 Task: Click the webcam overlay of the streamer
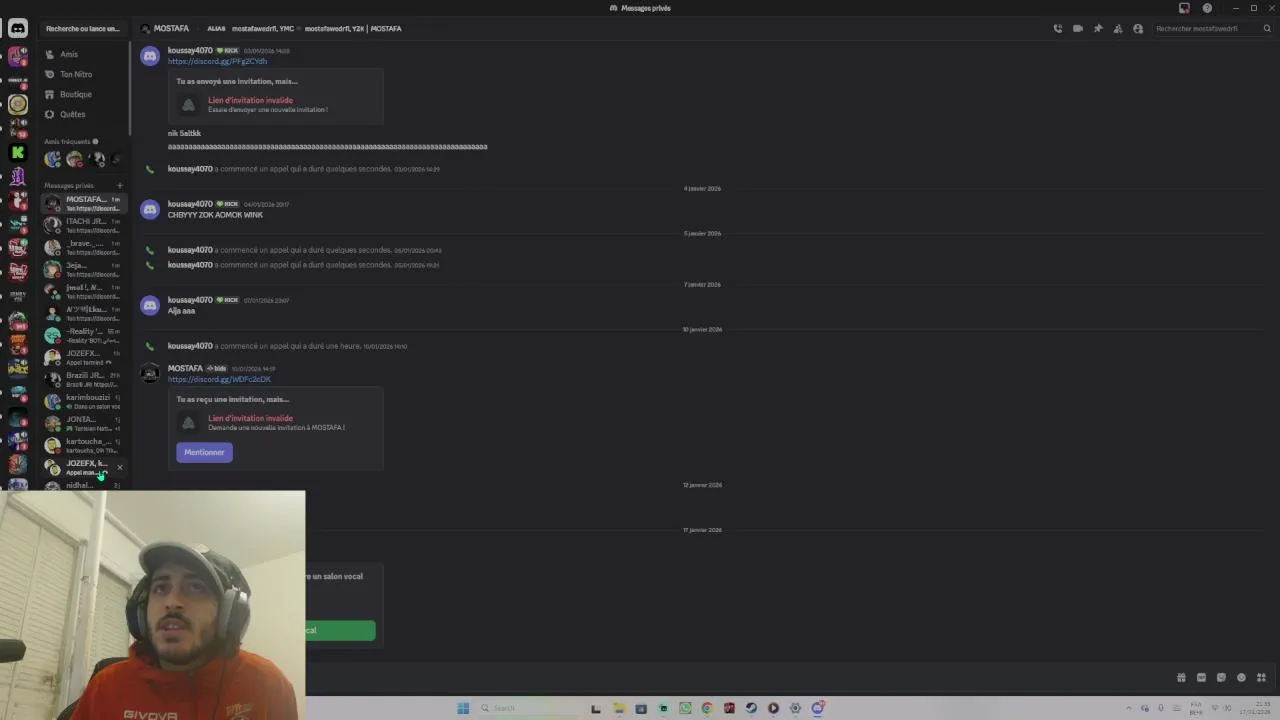(x=152, y=605)
